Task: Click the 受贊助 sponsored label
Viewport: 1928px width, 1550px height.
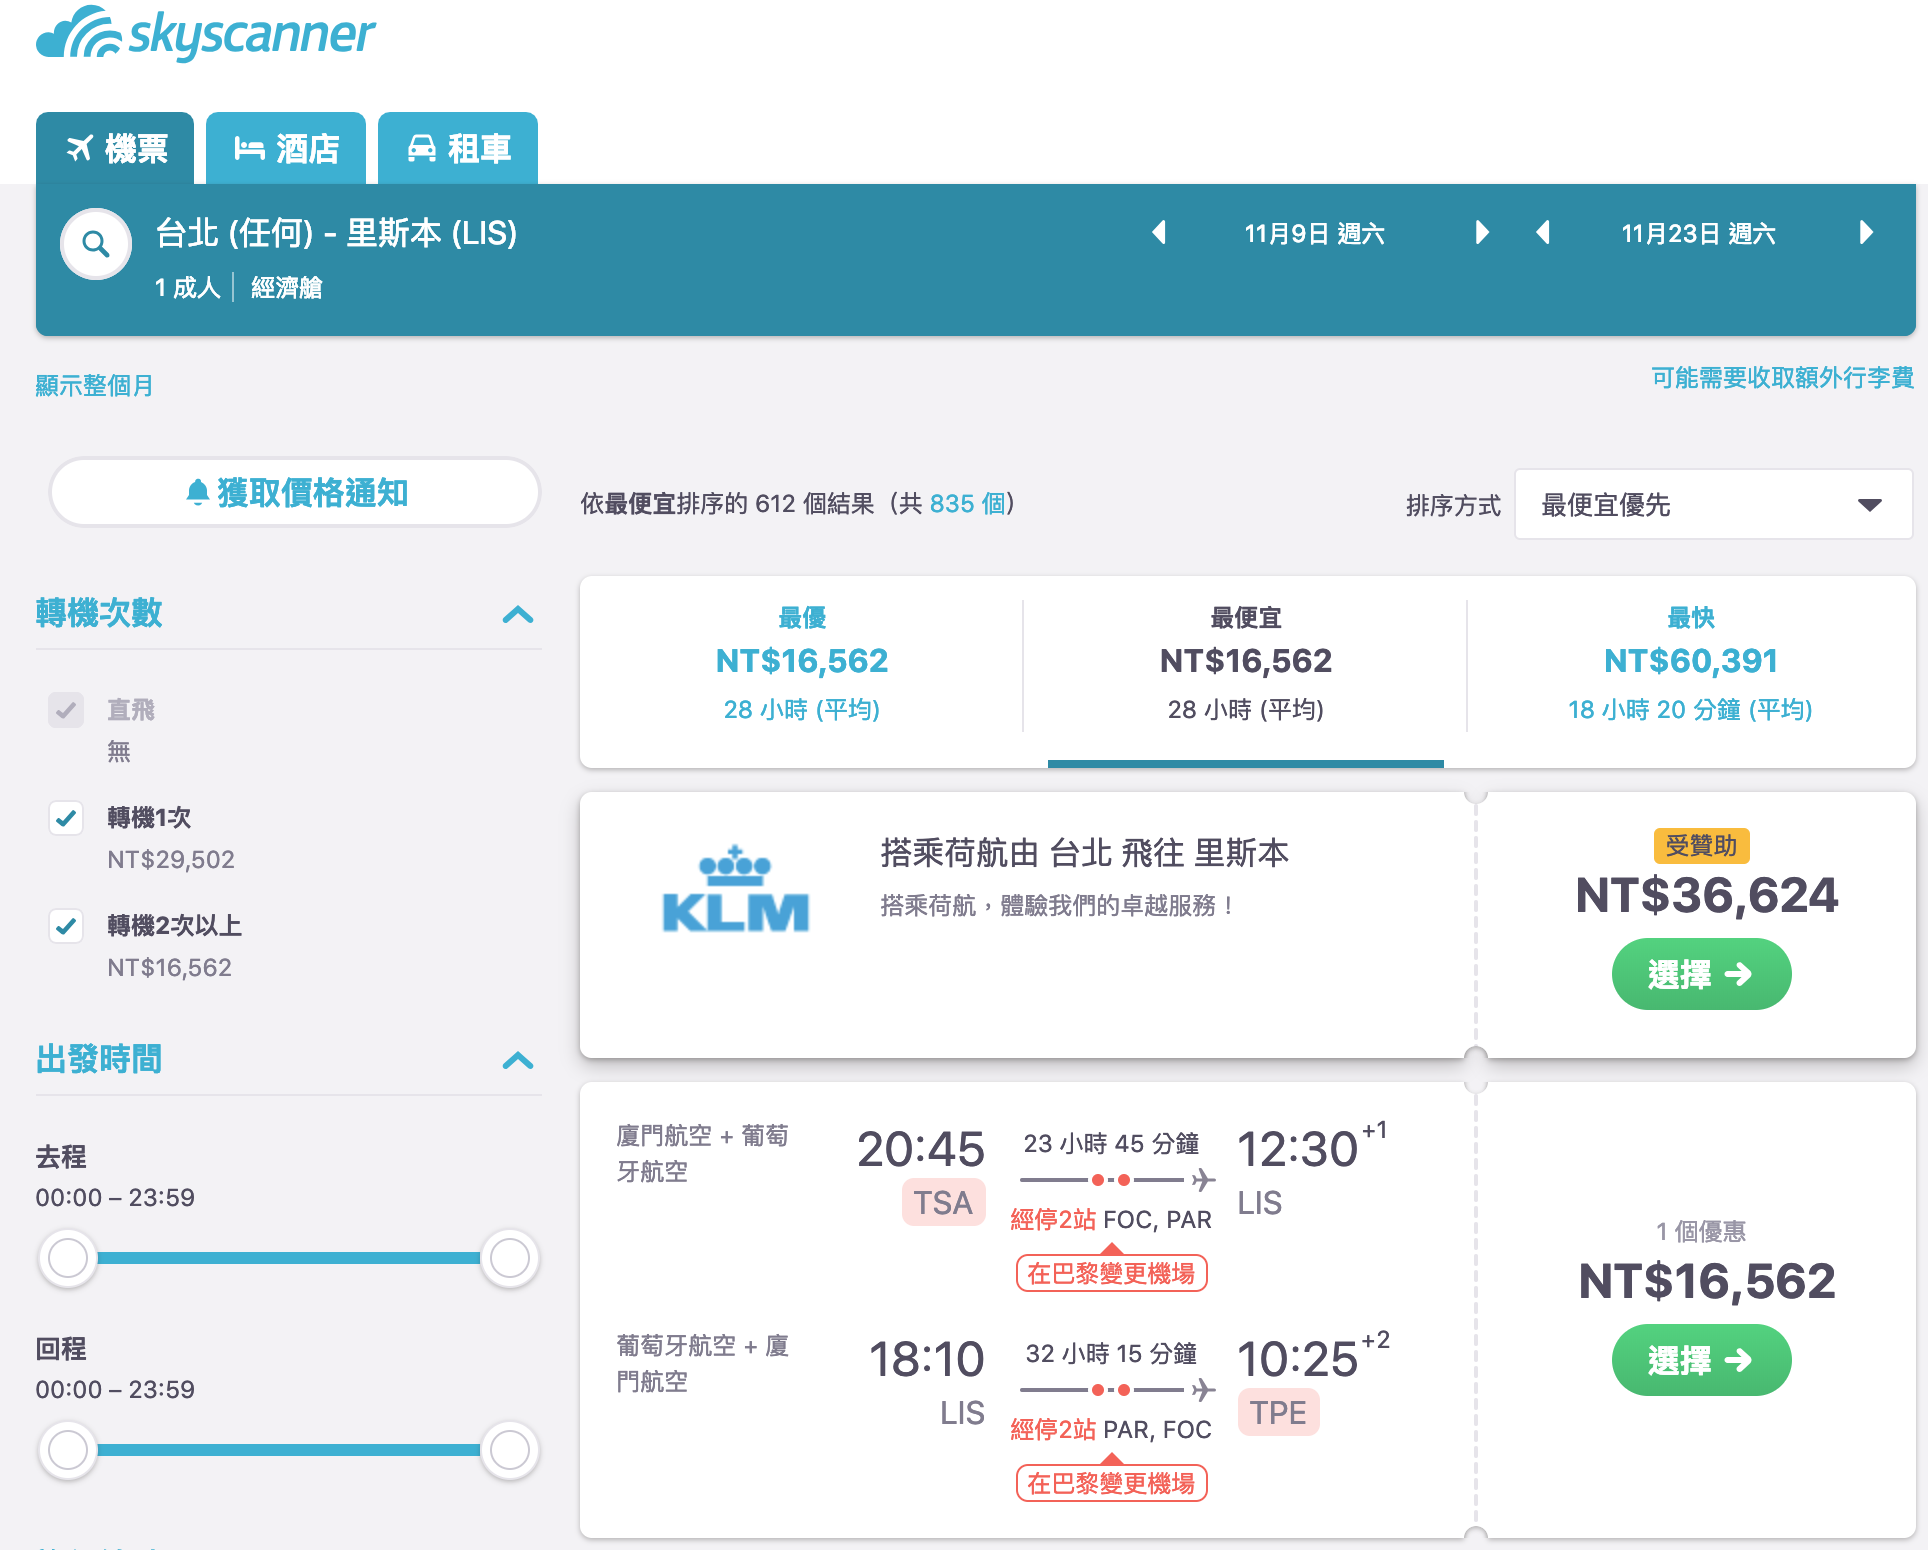Action: 1701,846
